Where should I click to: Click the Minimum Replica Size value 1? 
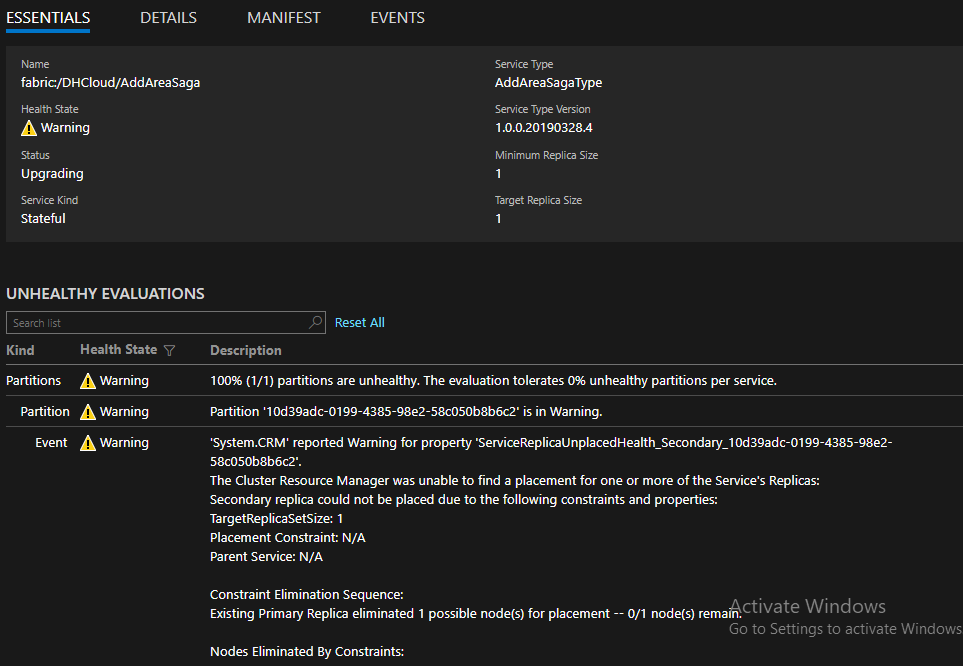click(x=498, y=174)
